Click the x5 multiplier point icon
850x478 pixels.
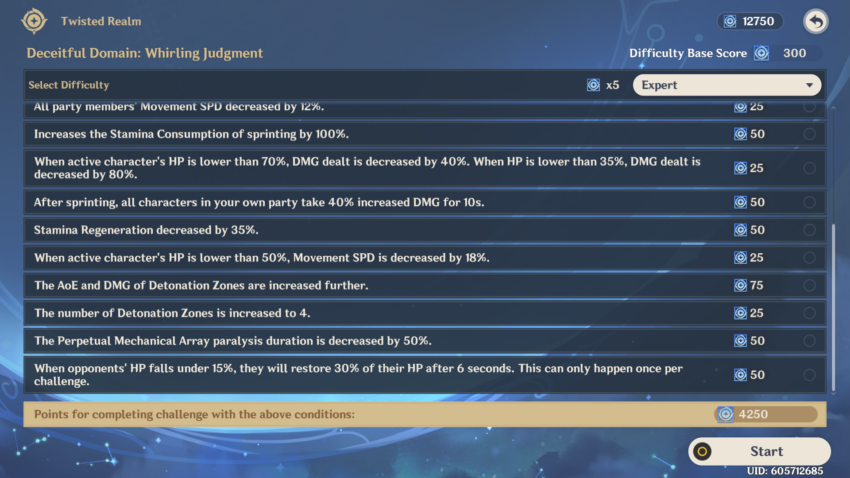click(x=593, y=85)
